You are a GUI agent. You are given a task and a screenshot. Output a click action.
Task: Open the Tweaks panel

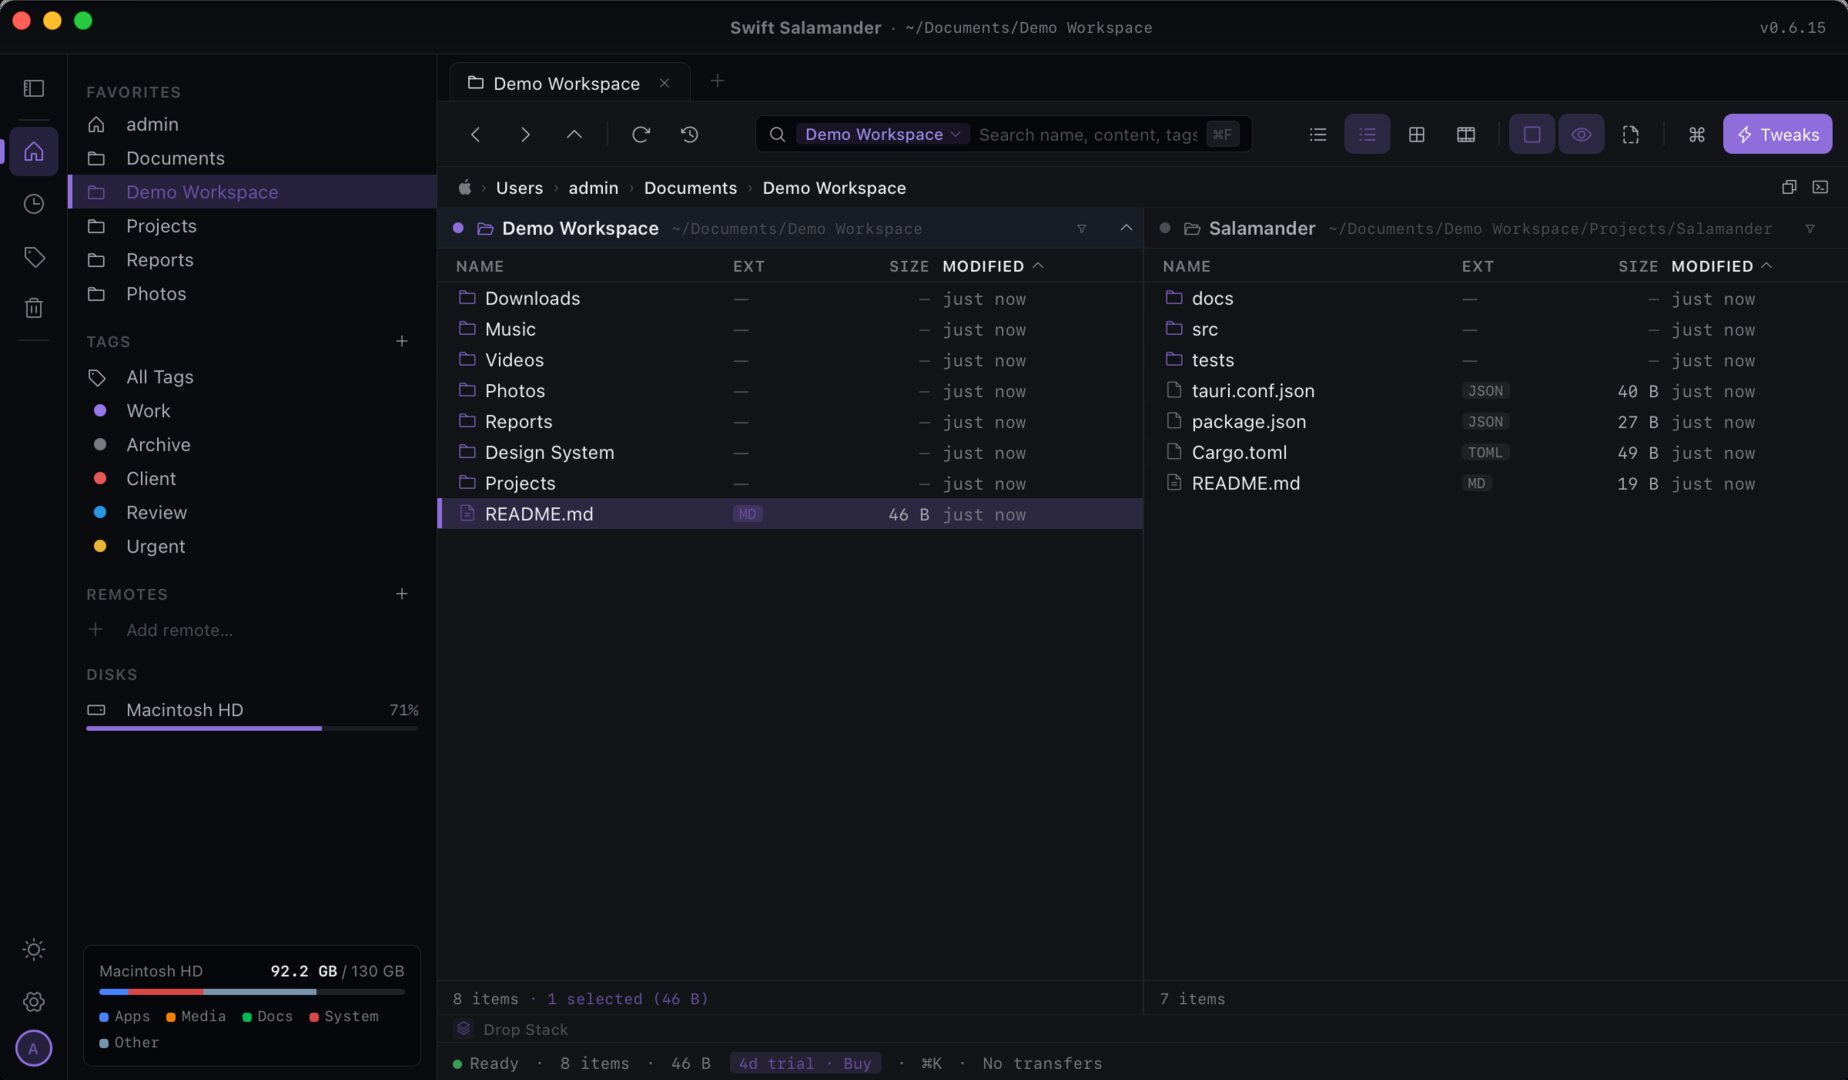point(1777,134)
